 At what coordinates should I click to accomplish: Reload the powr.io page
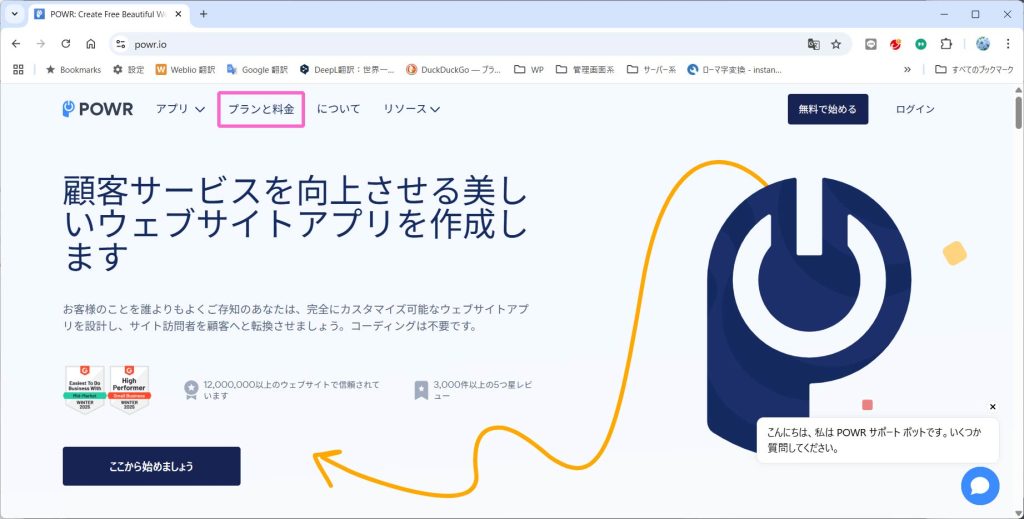(x=66, y=44)
